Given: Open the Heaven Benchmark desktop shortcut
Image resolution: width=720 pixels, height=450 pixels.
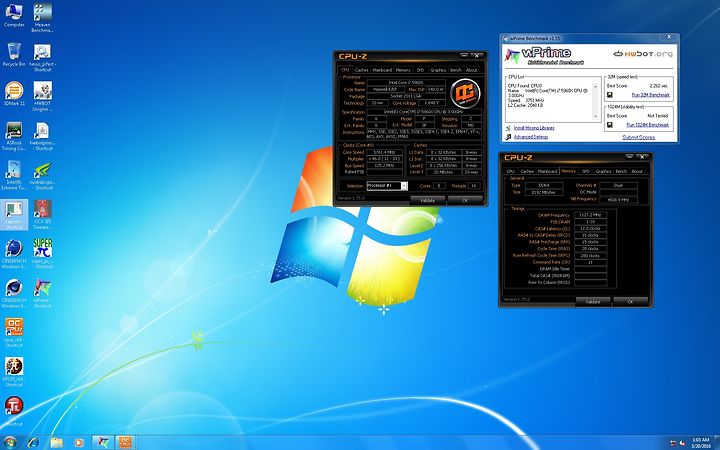Looking at the screenshot, I should tap(42, 18).
